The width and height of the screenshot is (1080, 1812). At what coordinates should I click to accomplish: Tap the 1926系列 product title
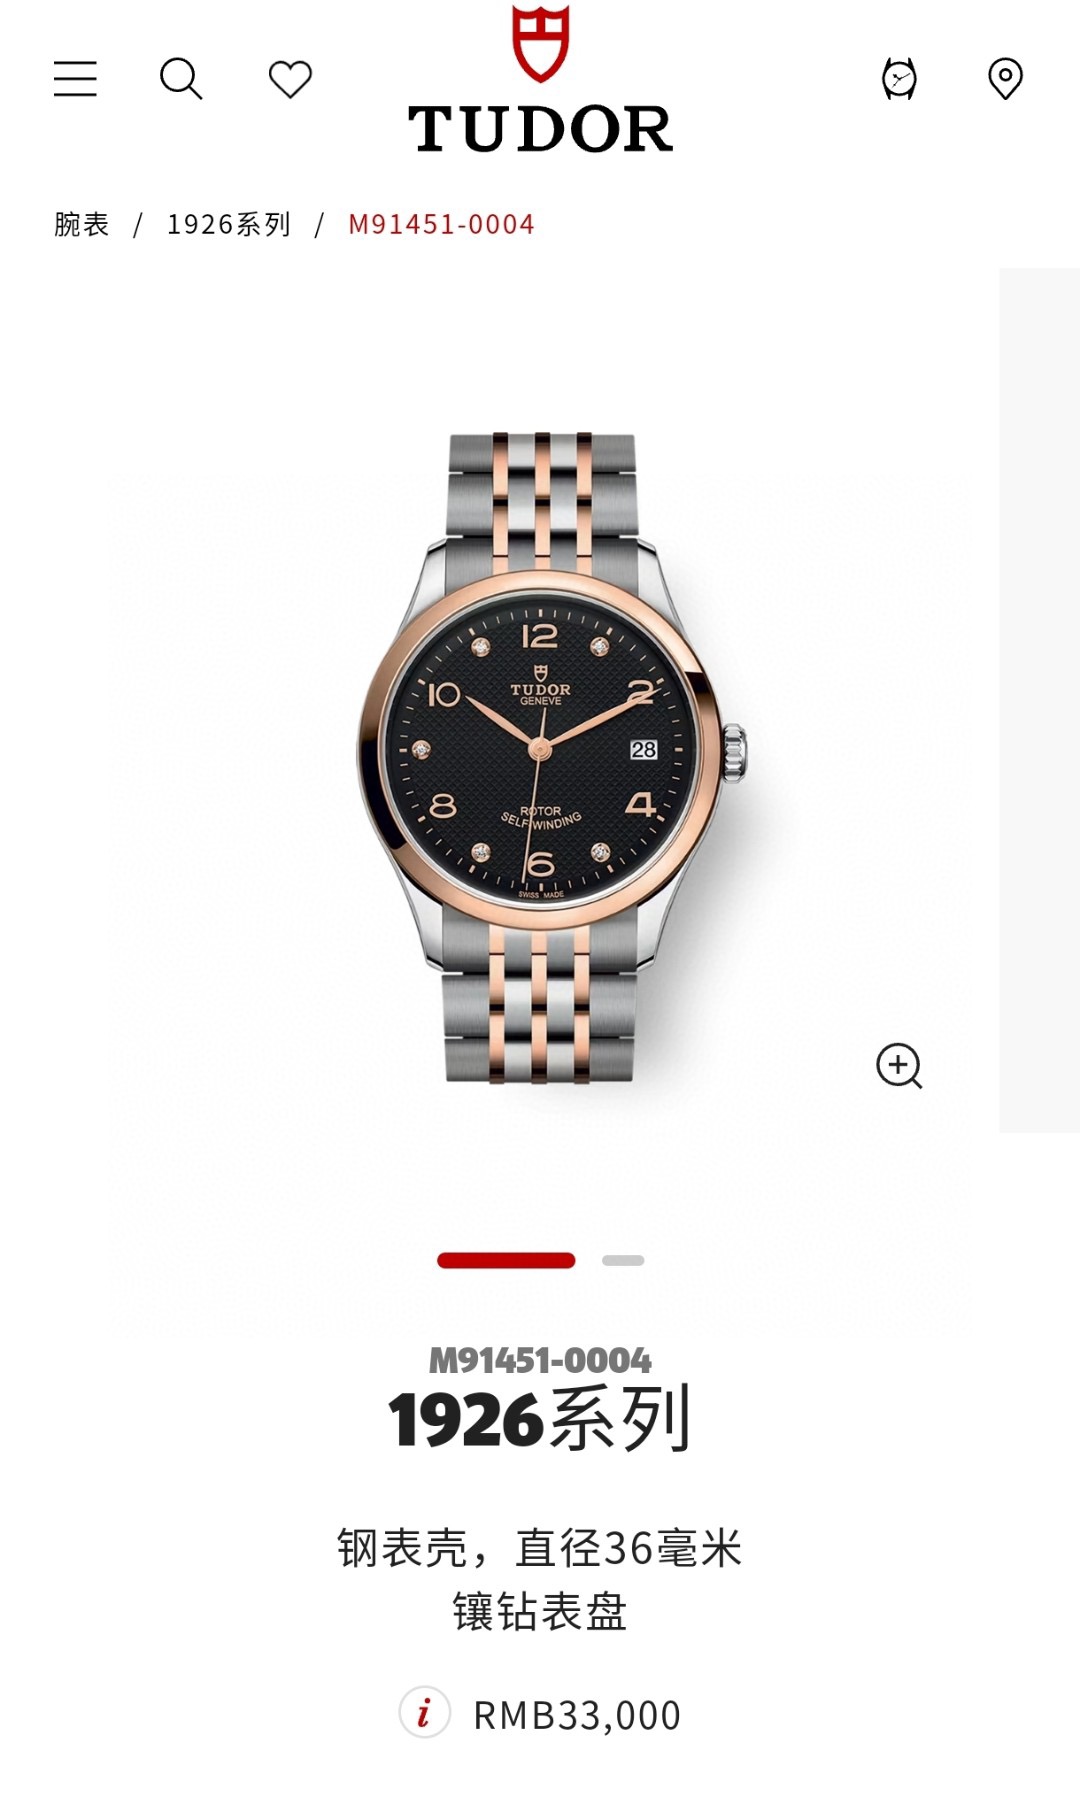[x=540, y=1420]
